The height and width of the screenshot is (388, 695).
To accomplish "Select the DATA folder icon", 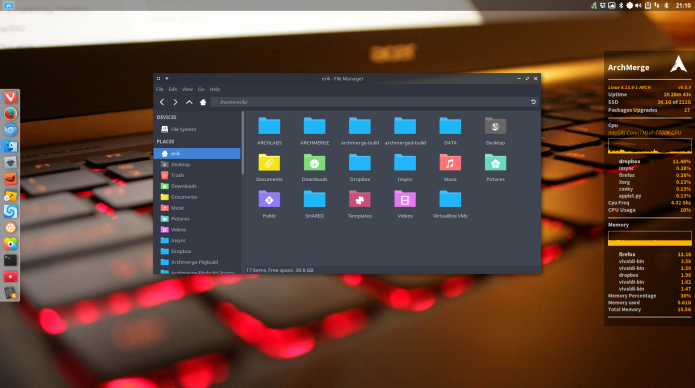I will [450, 126].
